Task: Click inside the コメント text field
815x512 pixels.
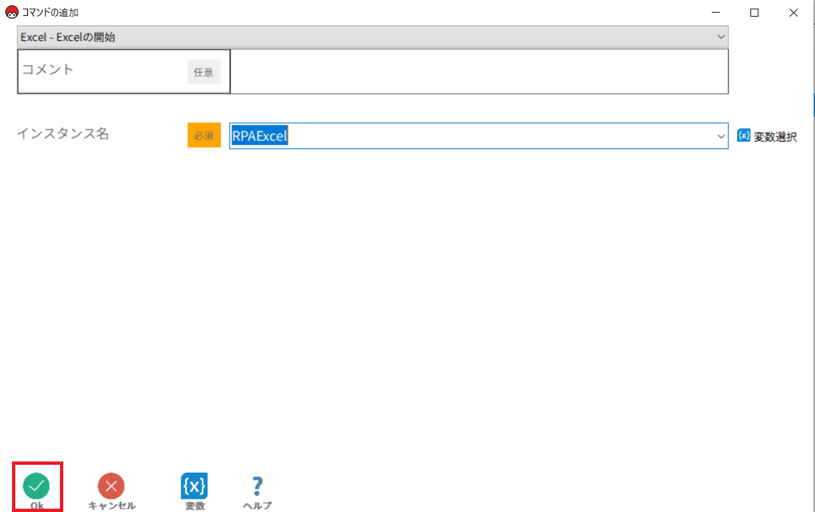Action: click(478, 72)
